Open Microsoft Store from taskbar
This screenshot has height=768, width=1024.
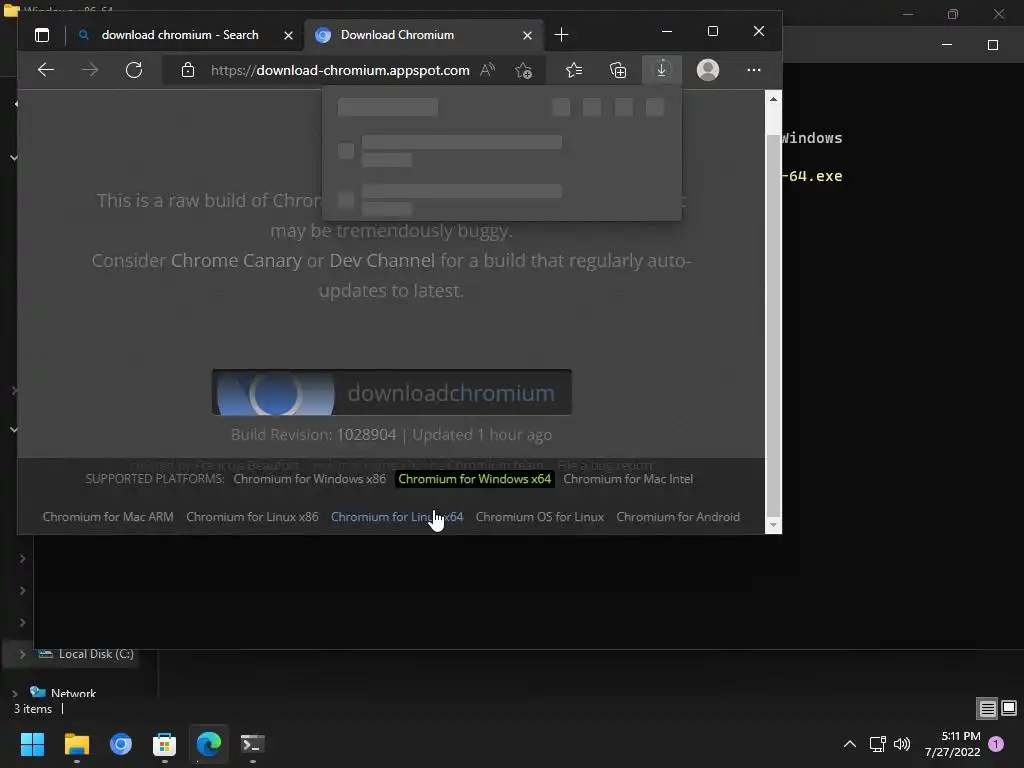pos(165,744)
